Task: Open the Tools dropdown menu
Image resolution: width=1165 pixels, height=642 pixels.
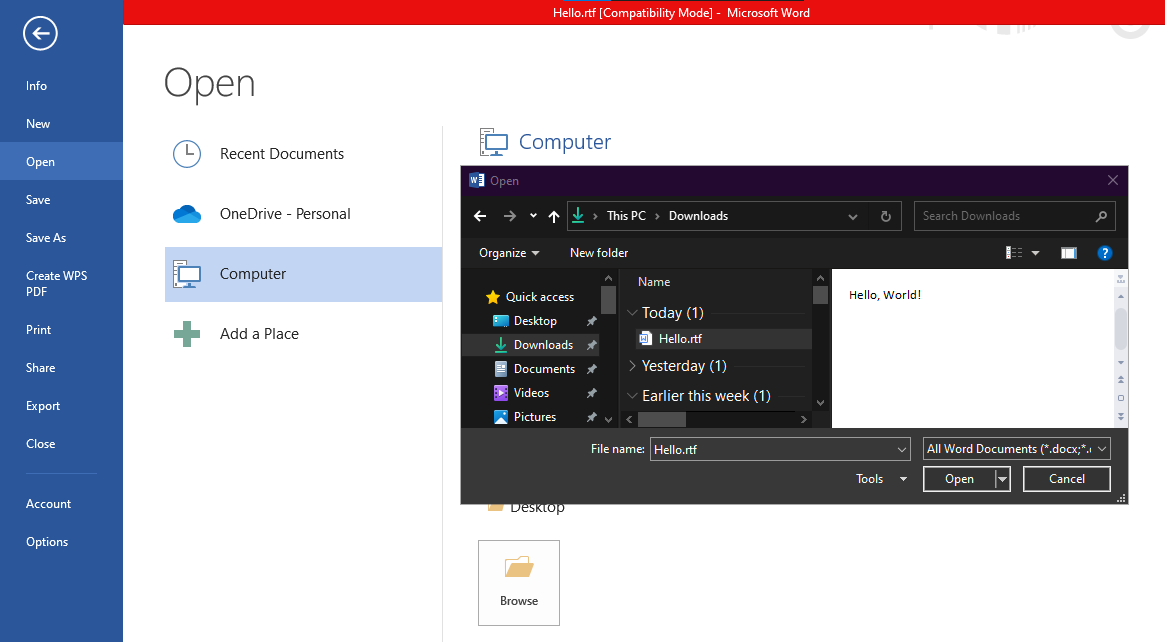Action: point(881,479)
